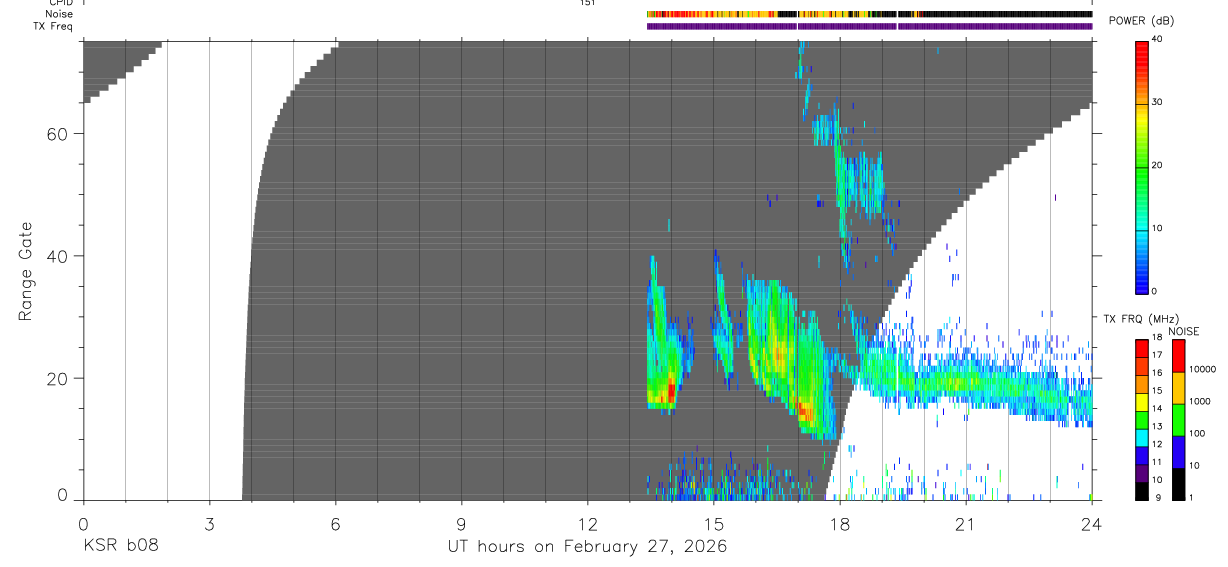The width and height of the screenshot is (1228, 567).
Task: Click the x-axis tick label '15'
Action: tap(713, 523)
